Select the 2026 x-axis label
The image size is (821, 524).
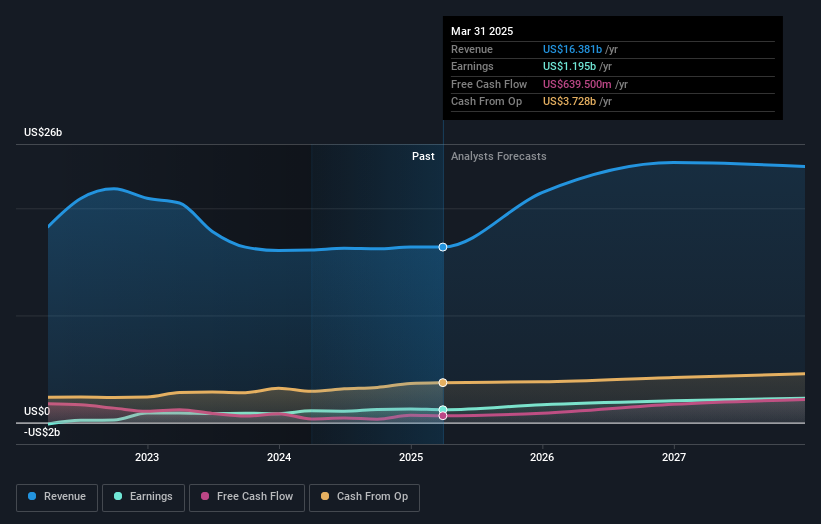pyautogui.click(x=542, y=457)
